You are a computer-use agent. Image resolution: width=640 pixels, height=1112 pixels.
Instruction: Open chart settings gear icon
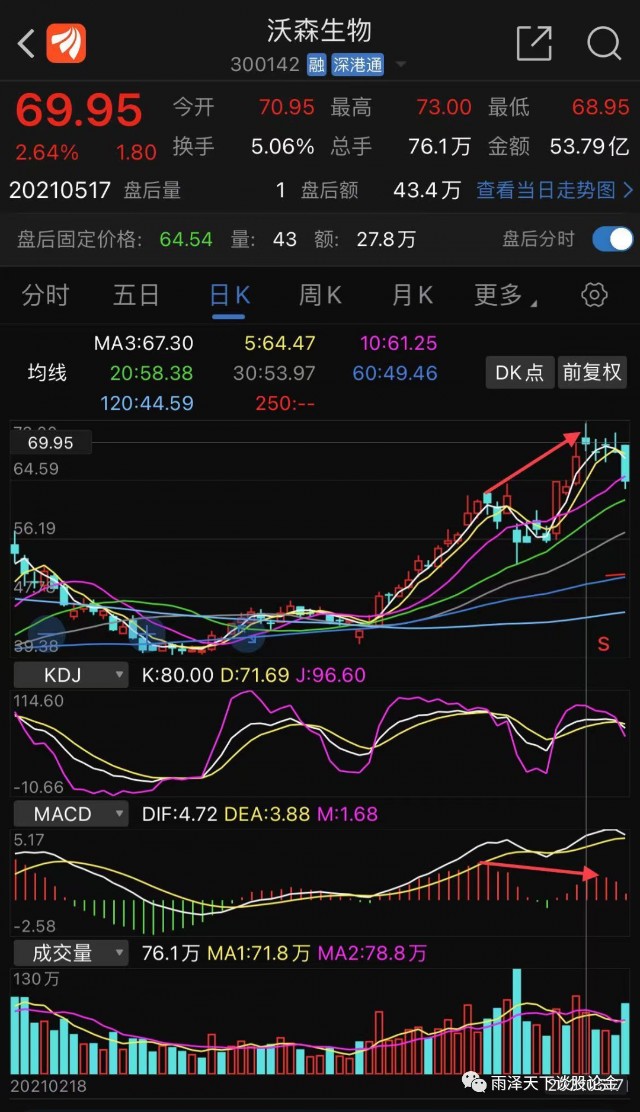[x=594, y=294]
